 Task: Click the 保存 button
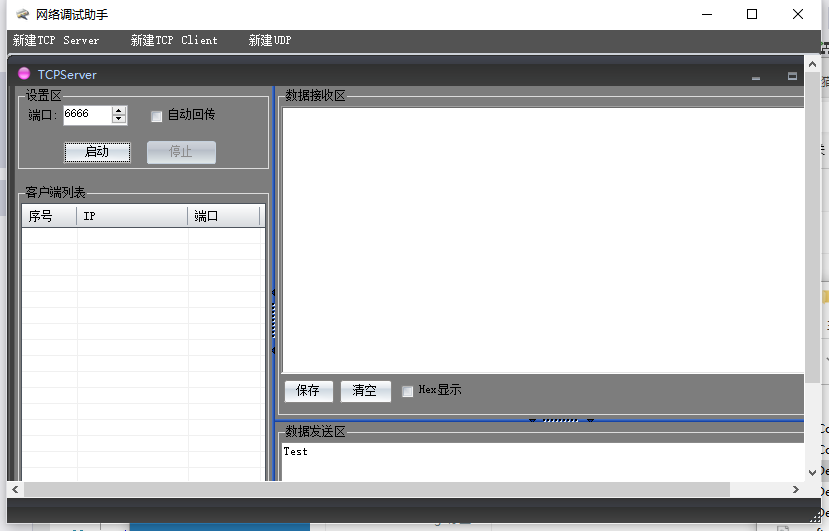click(308, 391)
